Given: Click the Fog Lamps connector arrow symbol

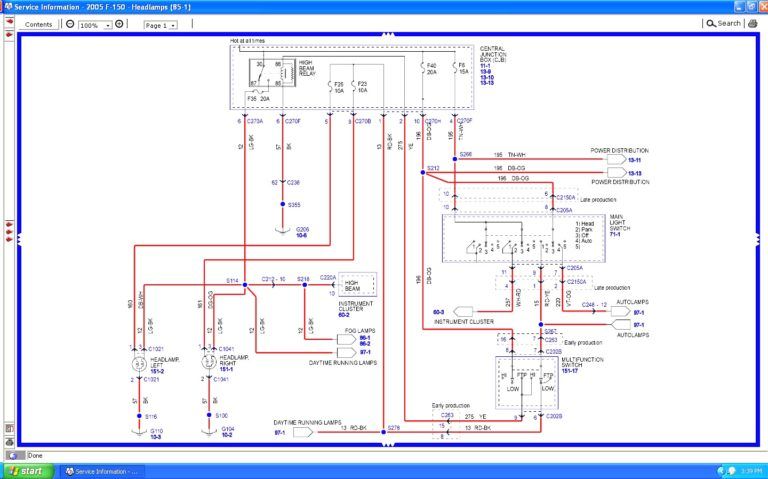Looking at the screenshot, I should click(346, 339).
